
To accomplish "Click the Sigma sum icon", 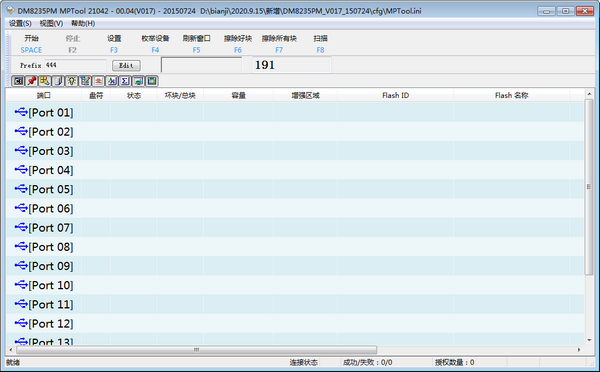I will [x=125, y=81].
